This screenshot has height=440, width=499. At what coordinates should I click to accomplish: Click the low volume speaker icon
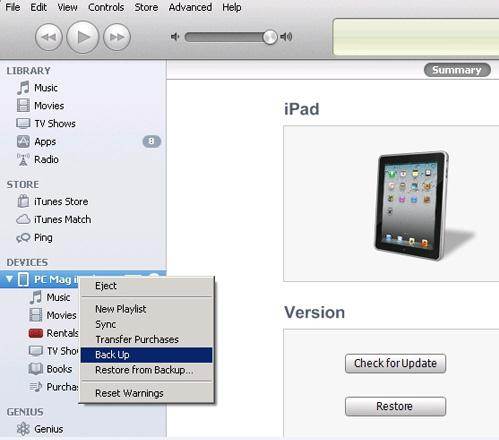175,37
